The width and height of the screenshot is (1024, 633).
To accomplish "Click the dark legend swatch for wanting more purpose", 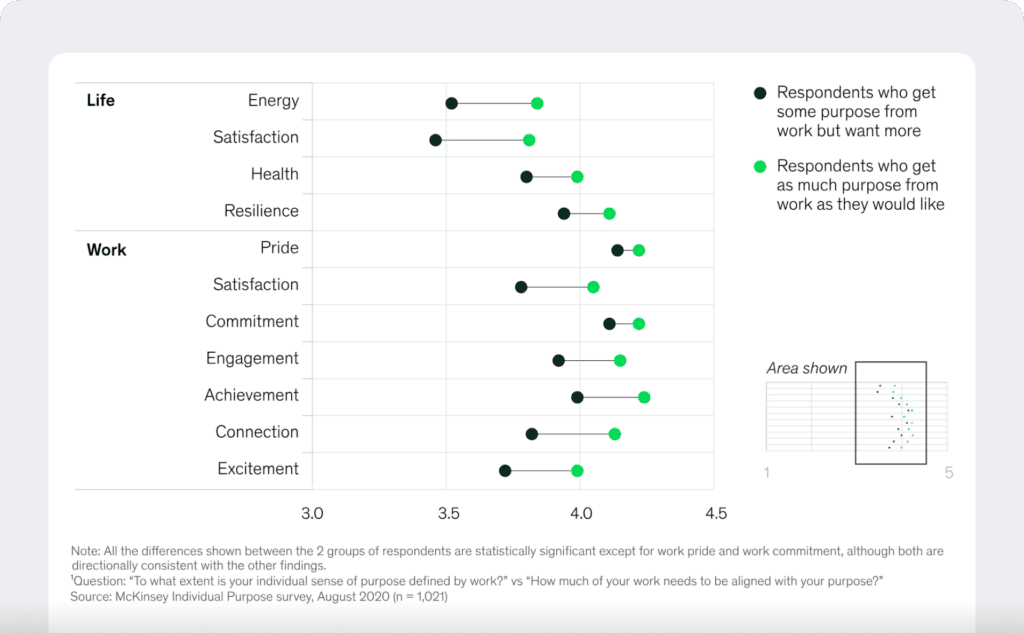I will click(x=760, y=93).
